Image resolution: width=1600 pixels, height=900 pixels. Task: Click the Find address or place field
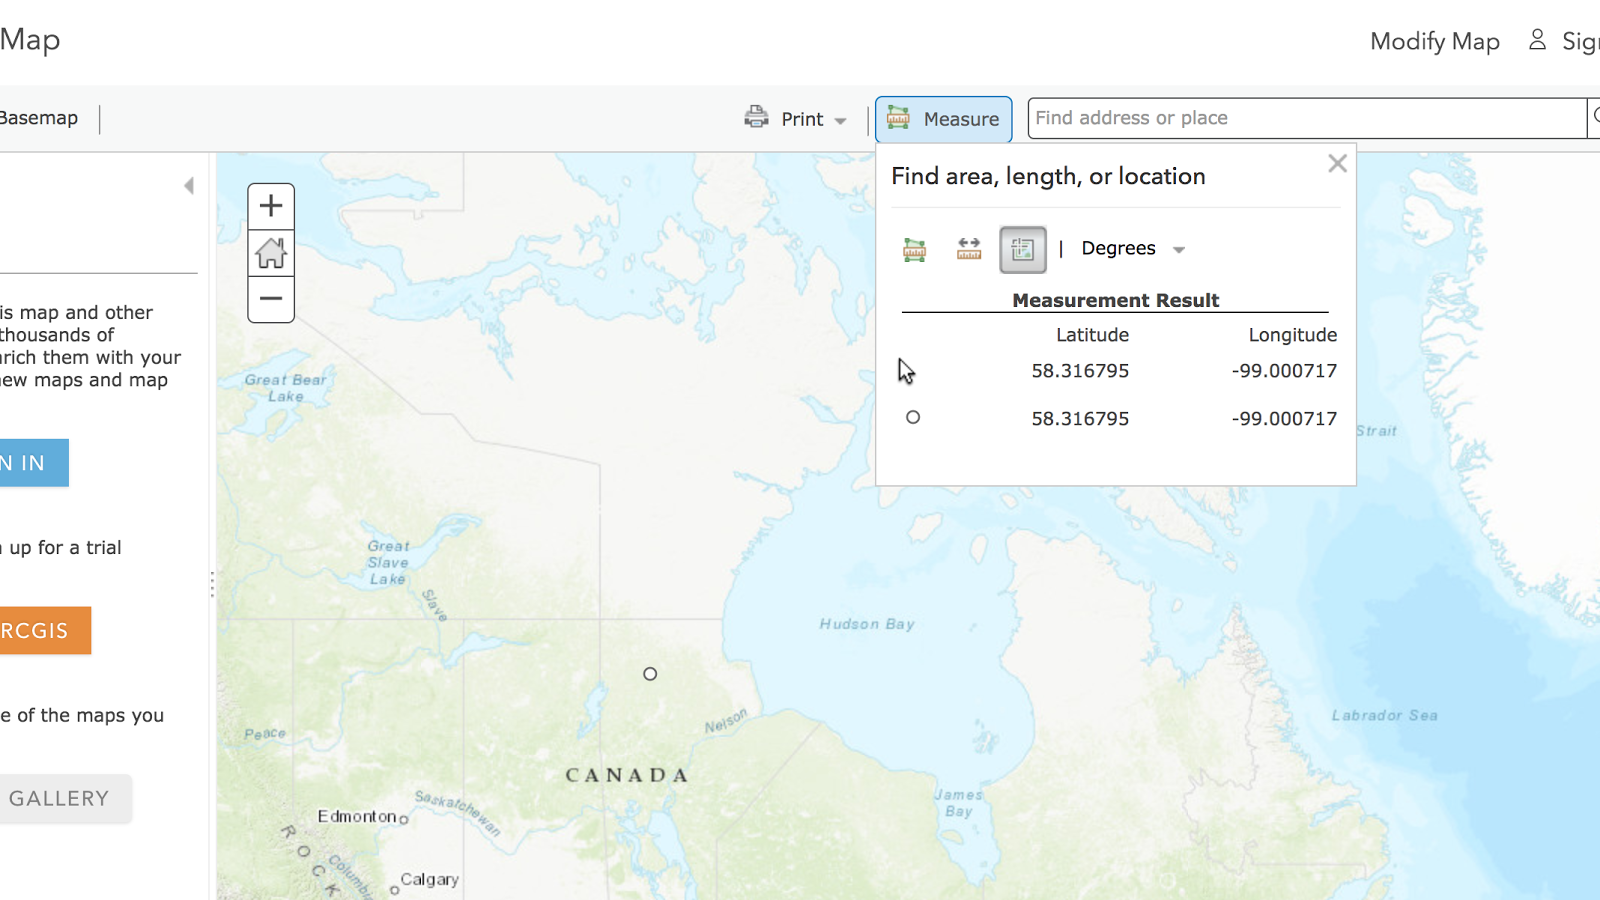1305,118
